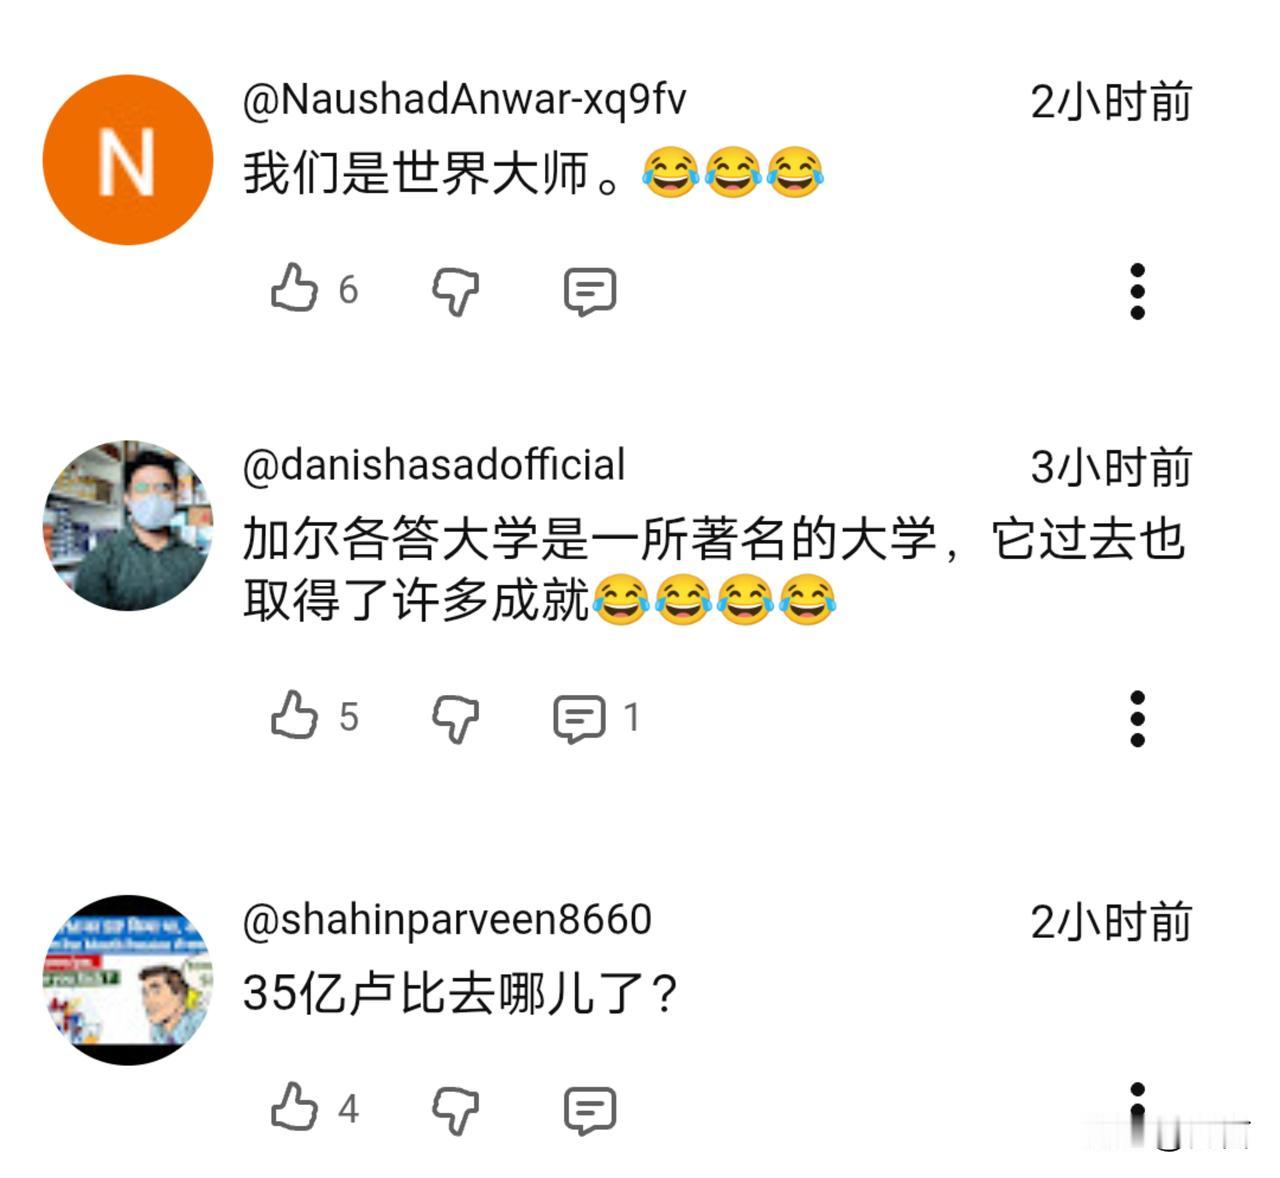
Task: Open three-dot menu for danishasadofficial comment
Action: point(1137,718)
